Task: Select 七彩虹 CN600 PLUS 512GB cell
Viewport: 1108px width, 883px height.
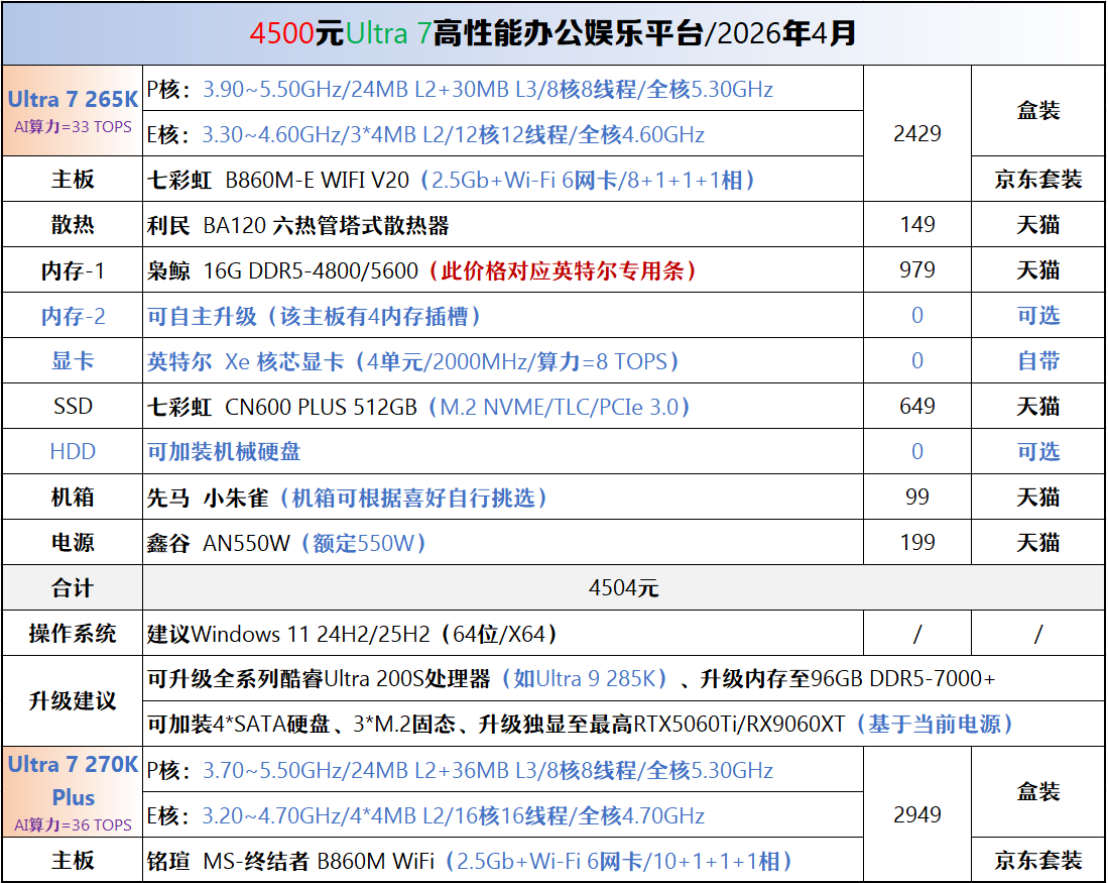Action: click(x=503, y=406)
